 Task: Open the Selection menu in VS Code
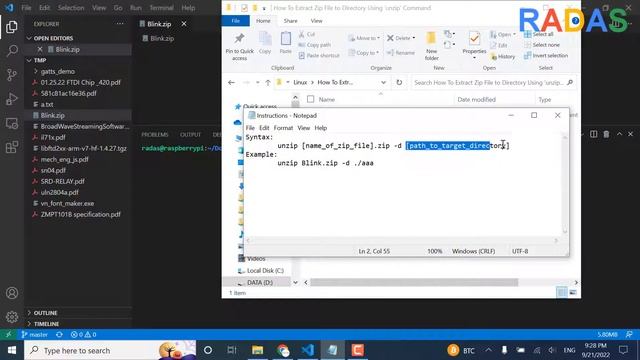click(x=71, y=8)
